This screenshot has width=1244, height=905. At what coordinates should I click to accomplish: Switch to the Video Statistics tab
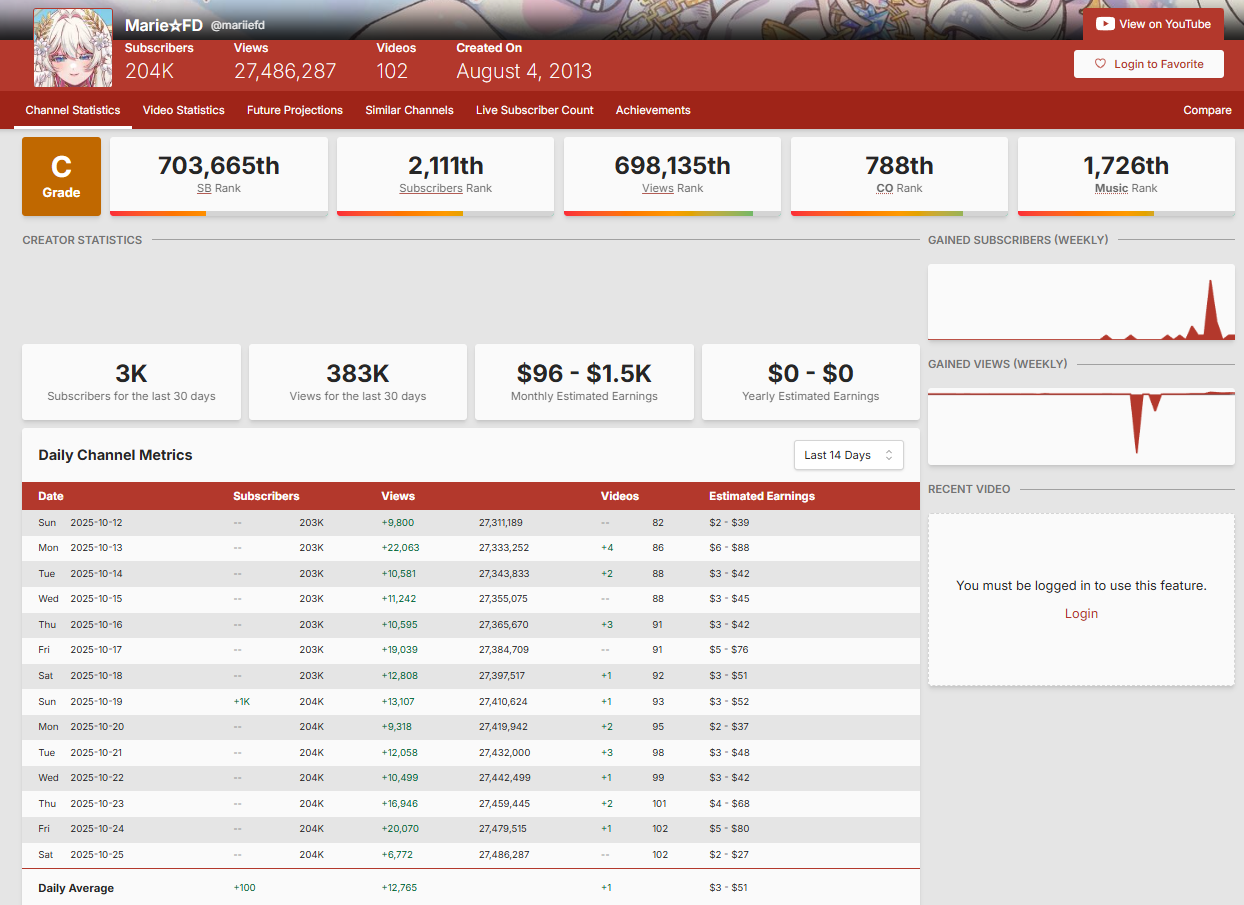click(183, 110)
